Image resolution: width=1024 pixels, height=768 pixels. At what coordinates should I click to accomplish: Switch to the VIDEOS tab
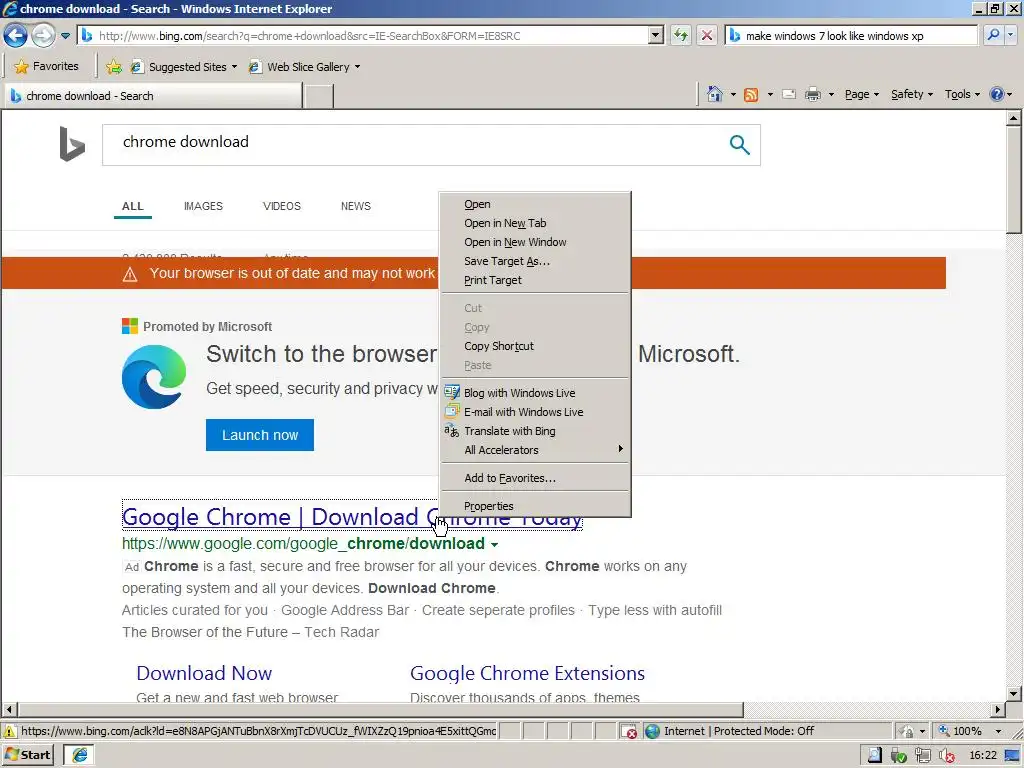281,206
